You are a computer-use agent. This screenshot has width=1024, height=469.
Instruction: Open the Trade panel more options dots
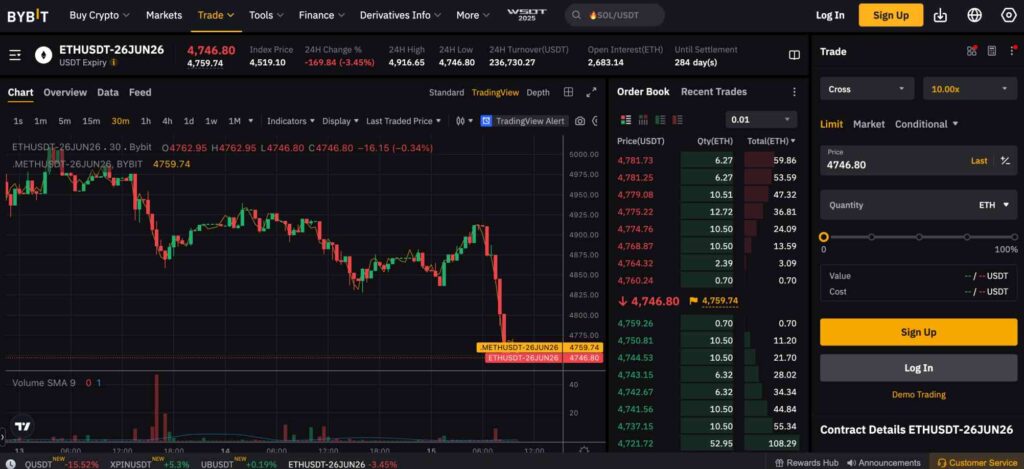1012,51
